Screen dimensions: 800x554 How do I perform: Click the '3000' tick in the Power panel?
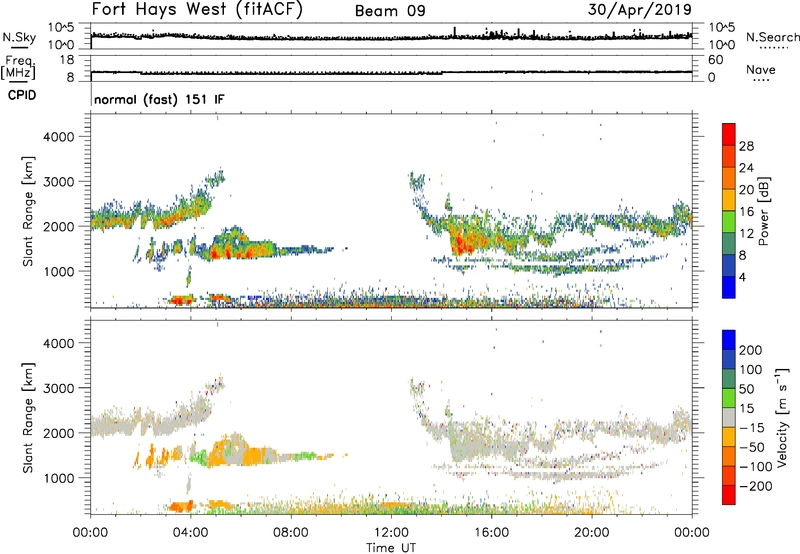59,182
